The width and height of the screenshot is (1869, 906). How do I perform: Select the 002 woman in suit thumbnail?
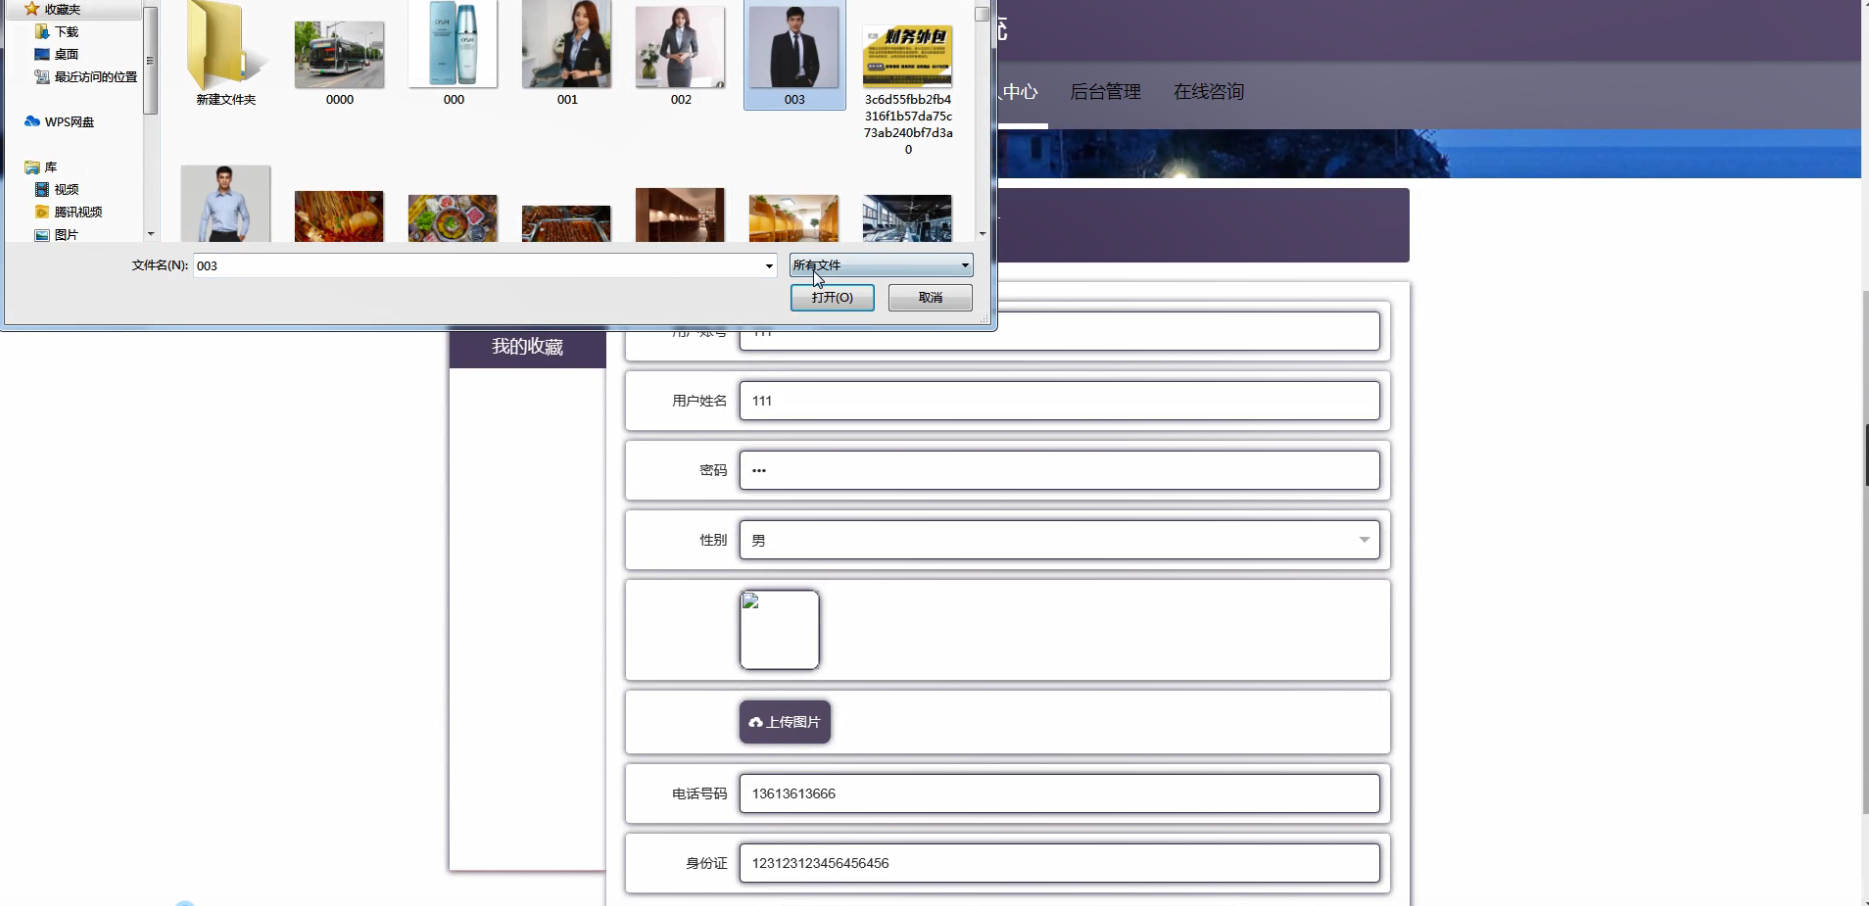(x=680, y=47)
